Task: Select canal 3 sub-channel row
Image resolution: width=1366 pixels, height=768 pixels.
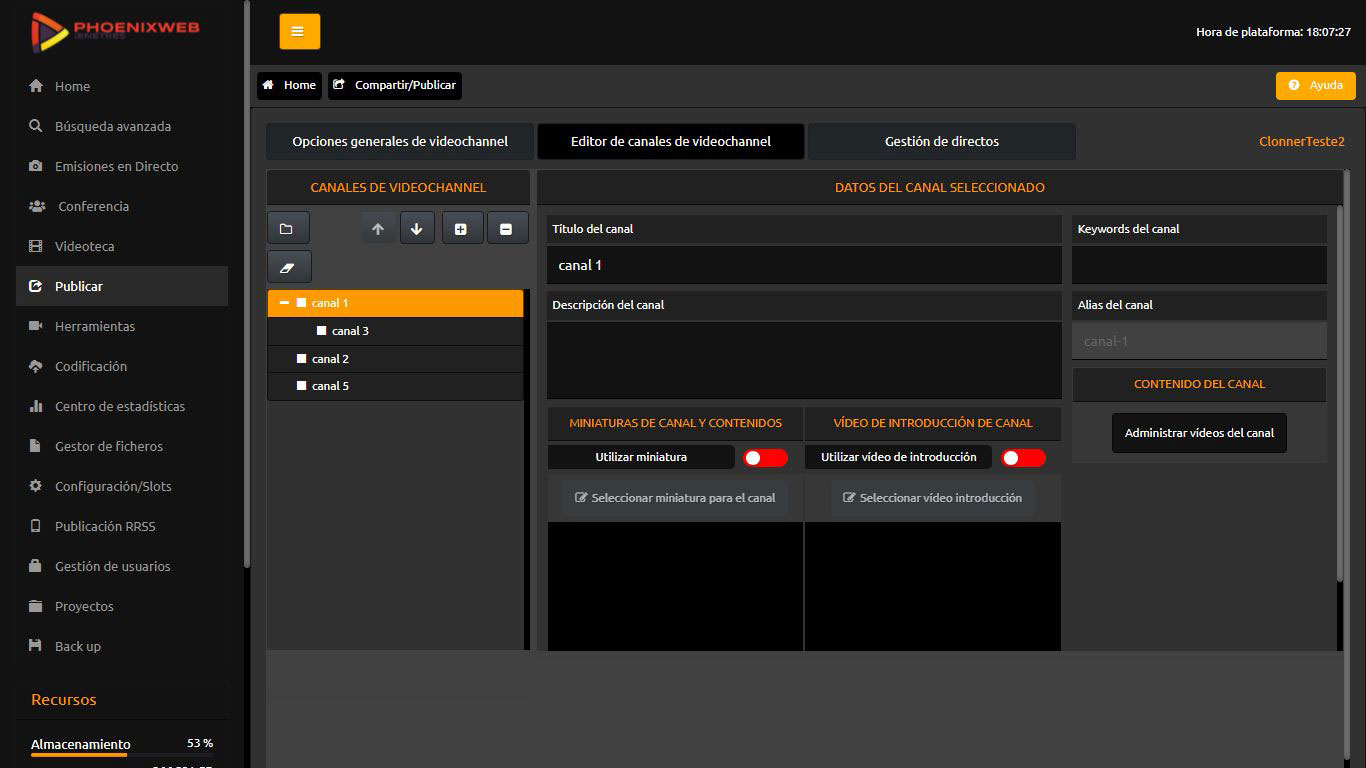Action: coord(395,330)
